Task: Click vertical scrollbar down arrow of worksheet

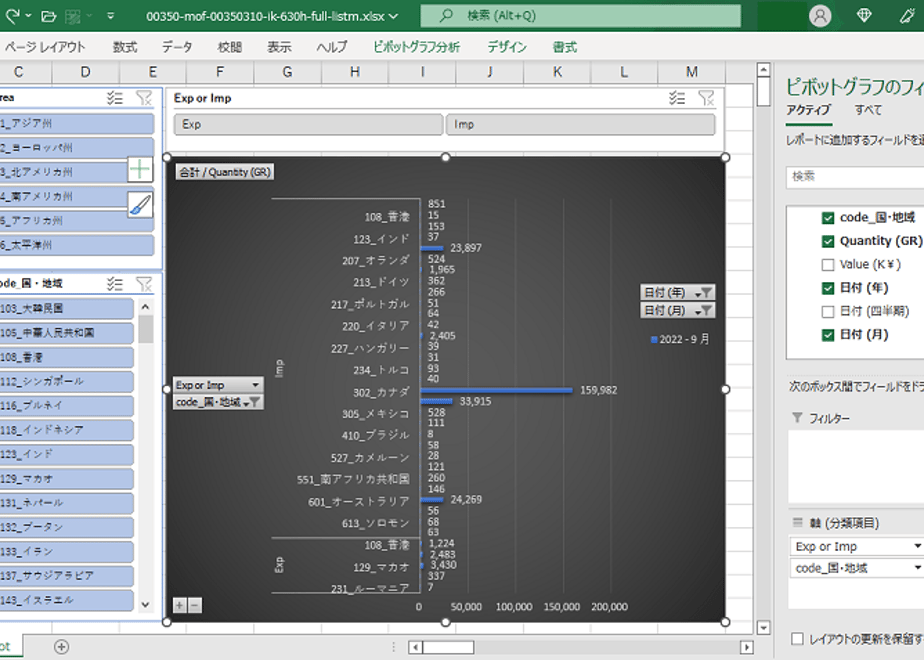Action: (764, 628)
